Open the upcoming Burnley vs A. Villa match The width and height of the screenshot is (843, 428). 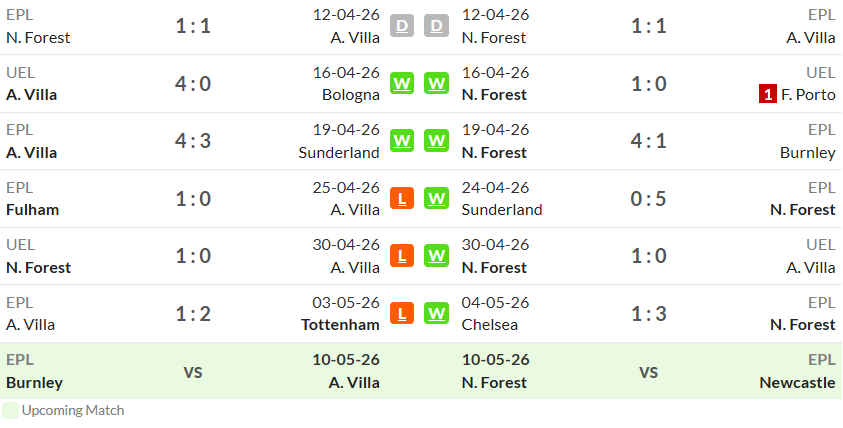pyautogui.click(x=193, y=371)
